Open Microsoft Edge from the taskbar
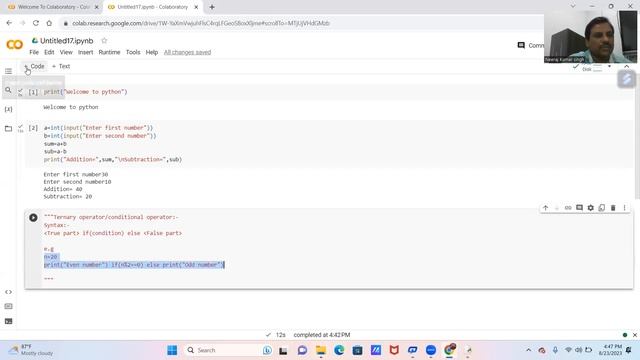Image resolution: width=640 pixels, height=360 pixels. (x=339, y=350)
